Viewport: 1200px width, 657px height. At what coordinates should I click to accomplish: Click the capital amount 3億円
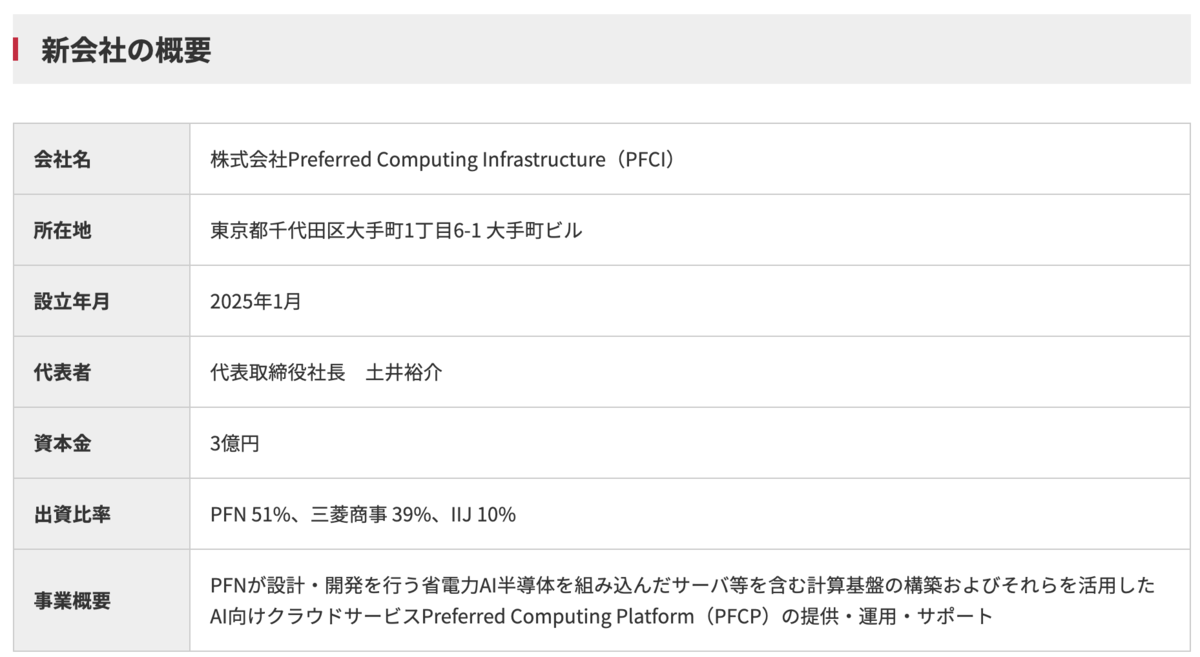click(x=235, y=443)
